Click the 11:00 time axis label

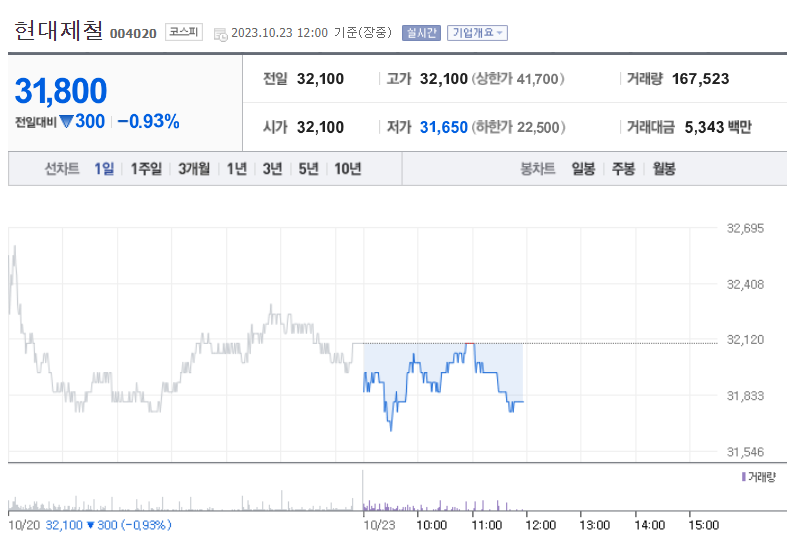pos(487,525)
